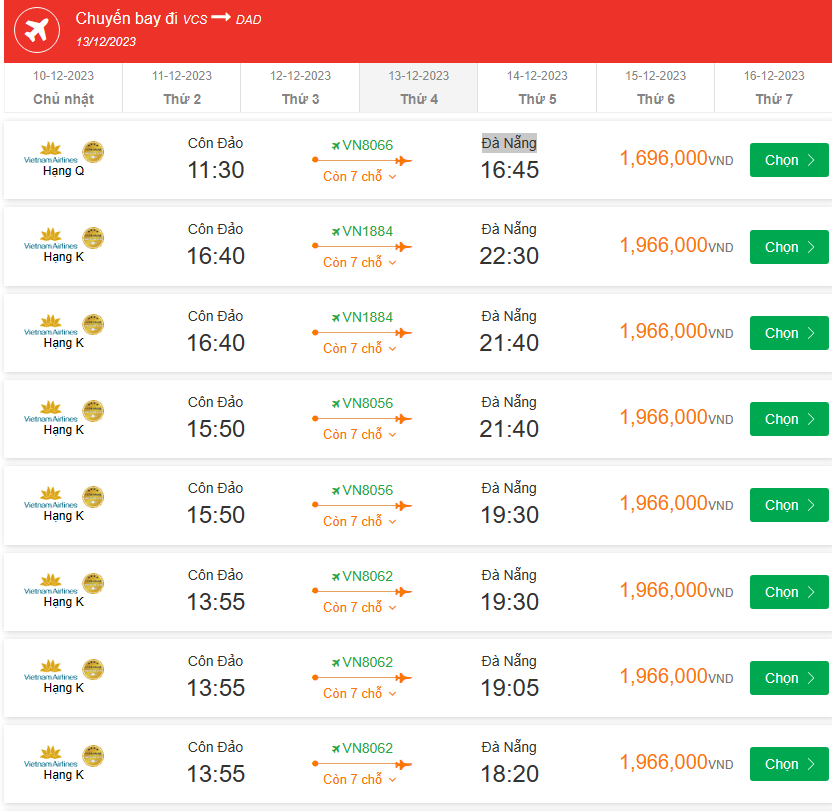The image size is (832, 811).
Task: Go to the 16-12-2023 Thứ 7 date tab
Action: click(x=773, y=88)
